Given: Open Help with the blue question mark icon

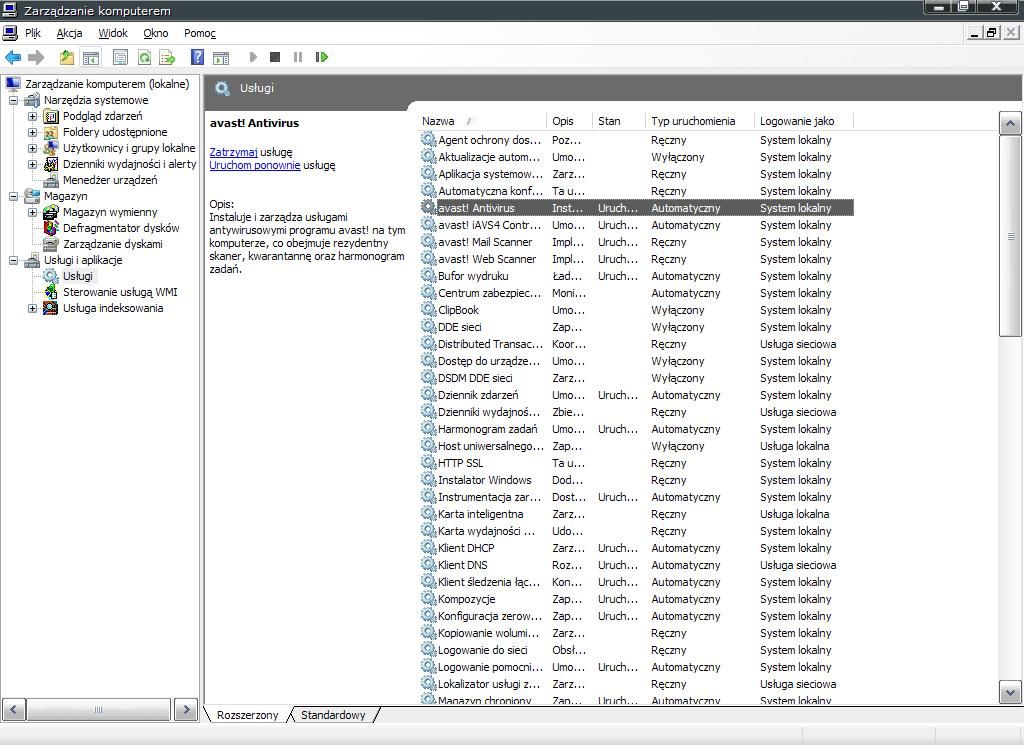Looking at the screenshot, I should [x=197, y=57].
